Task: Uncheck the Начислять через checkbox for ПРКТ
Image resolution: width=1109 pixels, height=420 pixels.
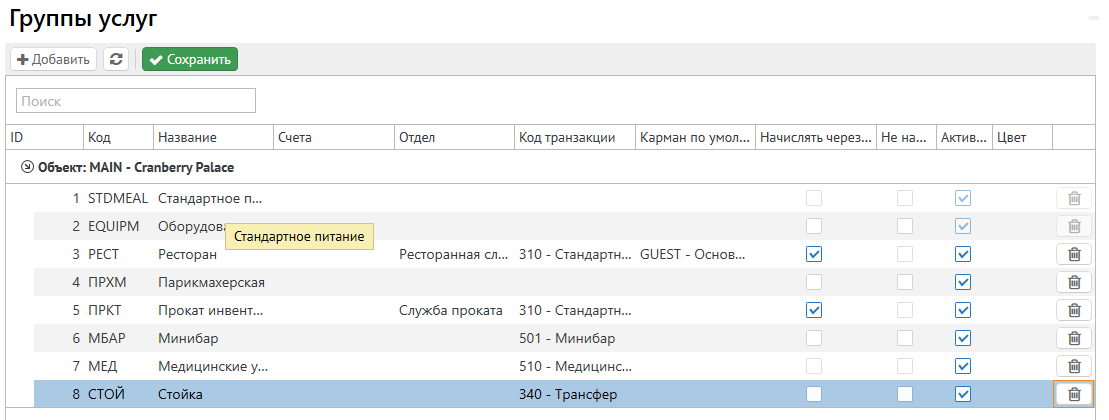Action: pos(815,310)
